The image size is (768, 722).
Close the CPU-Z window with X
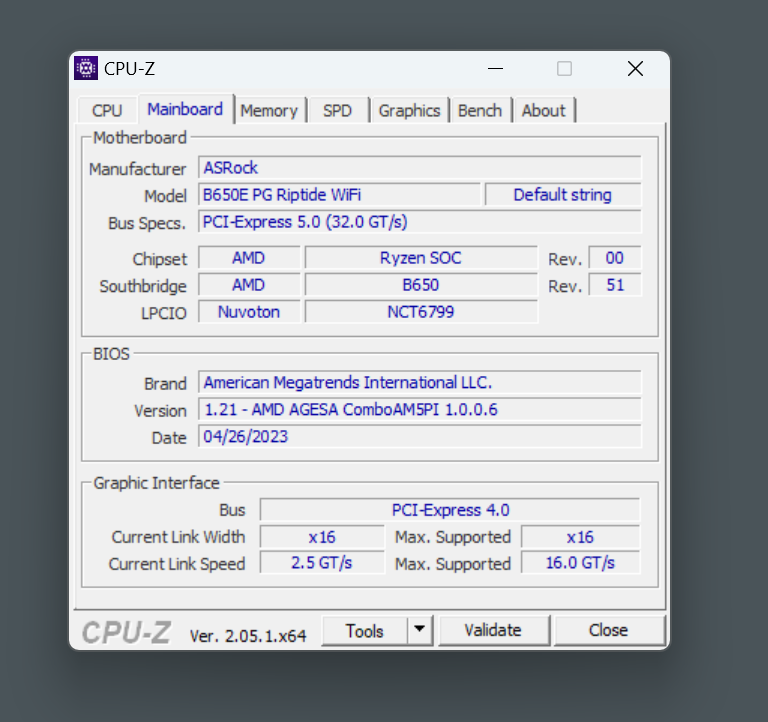point(635,69)
